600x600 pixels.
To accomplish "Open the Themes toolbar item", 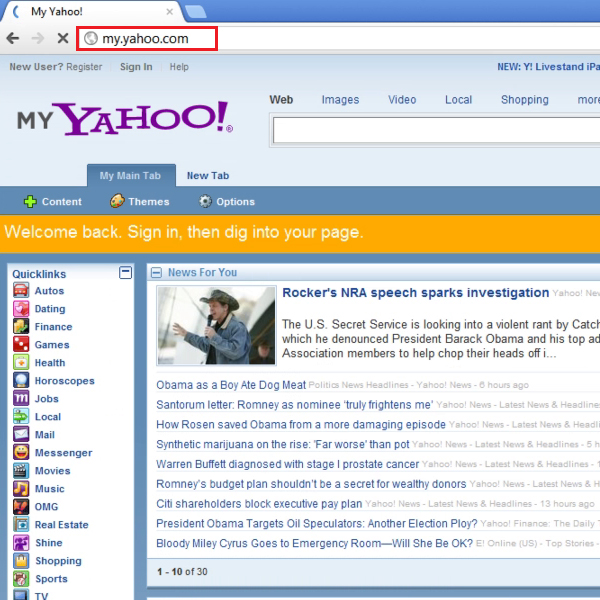I will [x=140, y=201].
